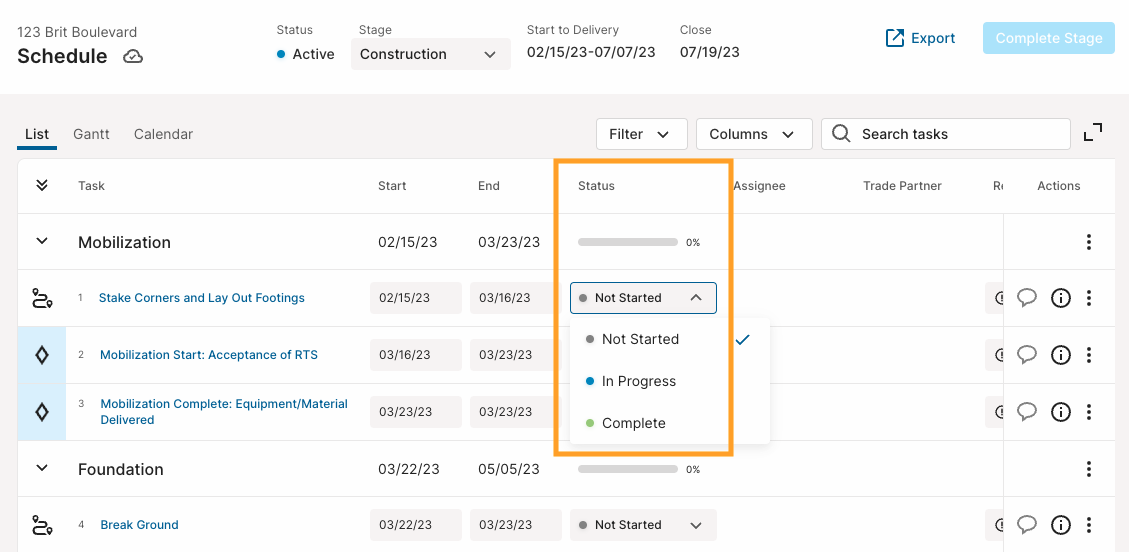Click the milestone diamond icon for Mobilization Complete
The width and height of the screenshot is (1129, 552).
[42, 412]
